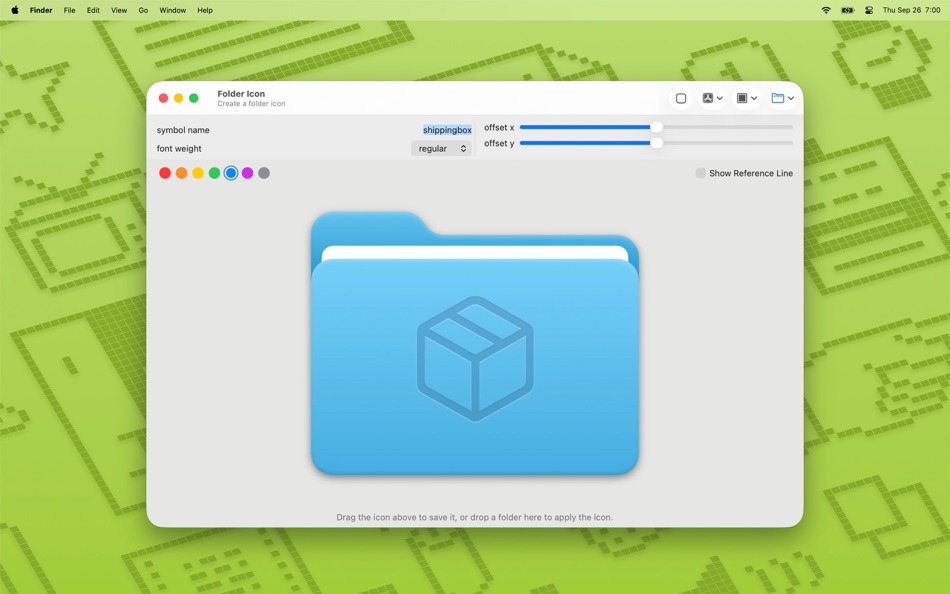Viewport: 950px width, 594px height.
Task: Select the red folder color swatch
Action: click(x=164, y=173)
